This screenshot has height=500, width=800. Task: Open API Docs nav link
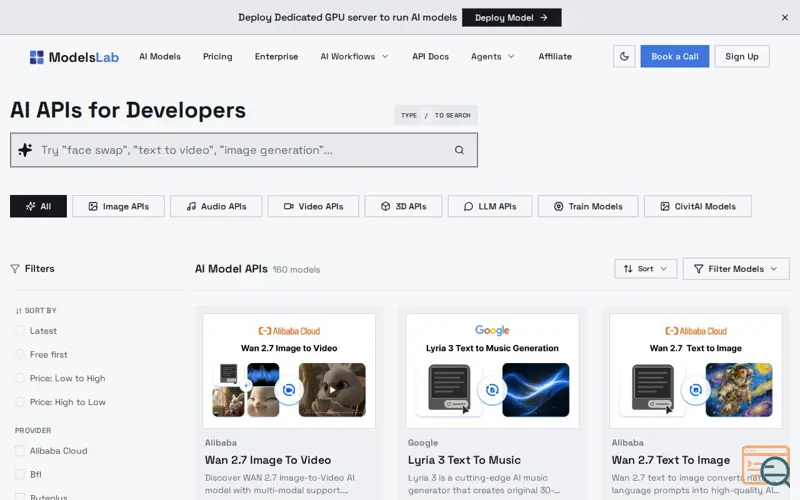[x=430, y=57]
